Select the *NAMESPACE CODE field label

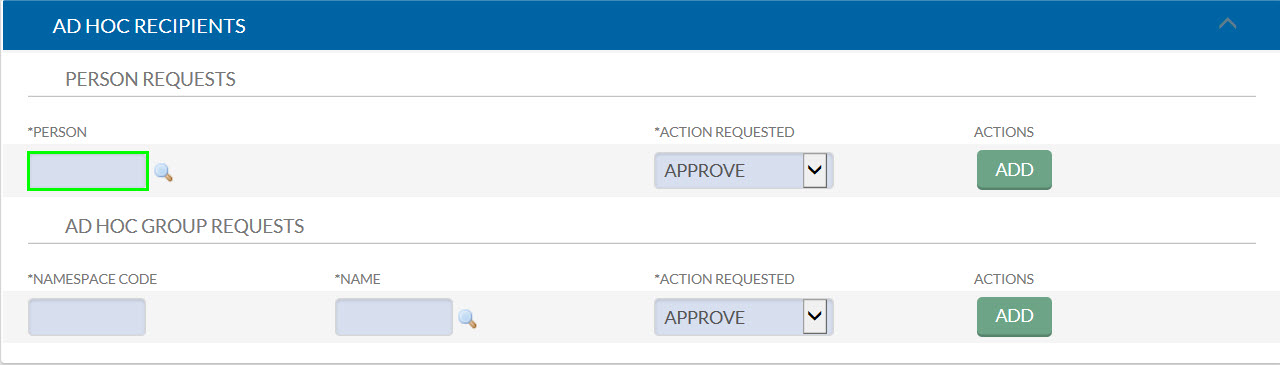tap(92, 279)
